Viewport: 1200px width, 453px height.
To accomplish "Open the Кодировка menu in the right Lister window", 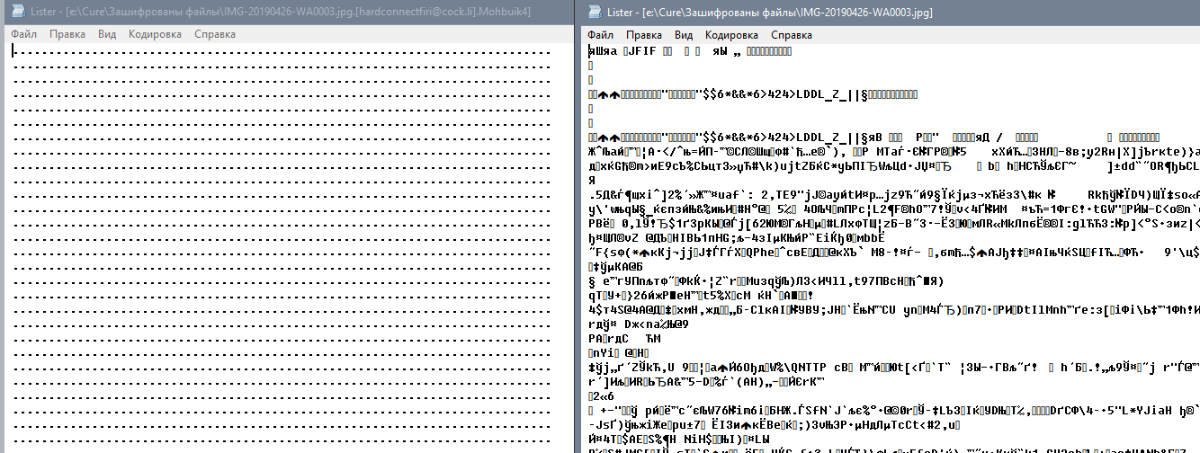I will tap(731, 34).
